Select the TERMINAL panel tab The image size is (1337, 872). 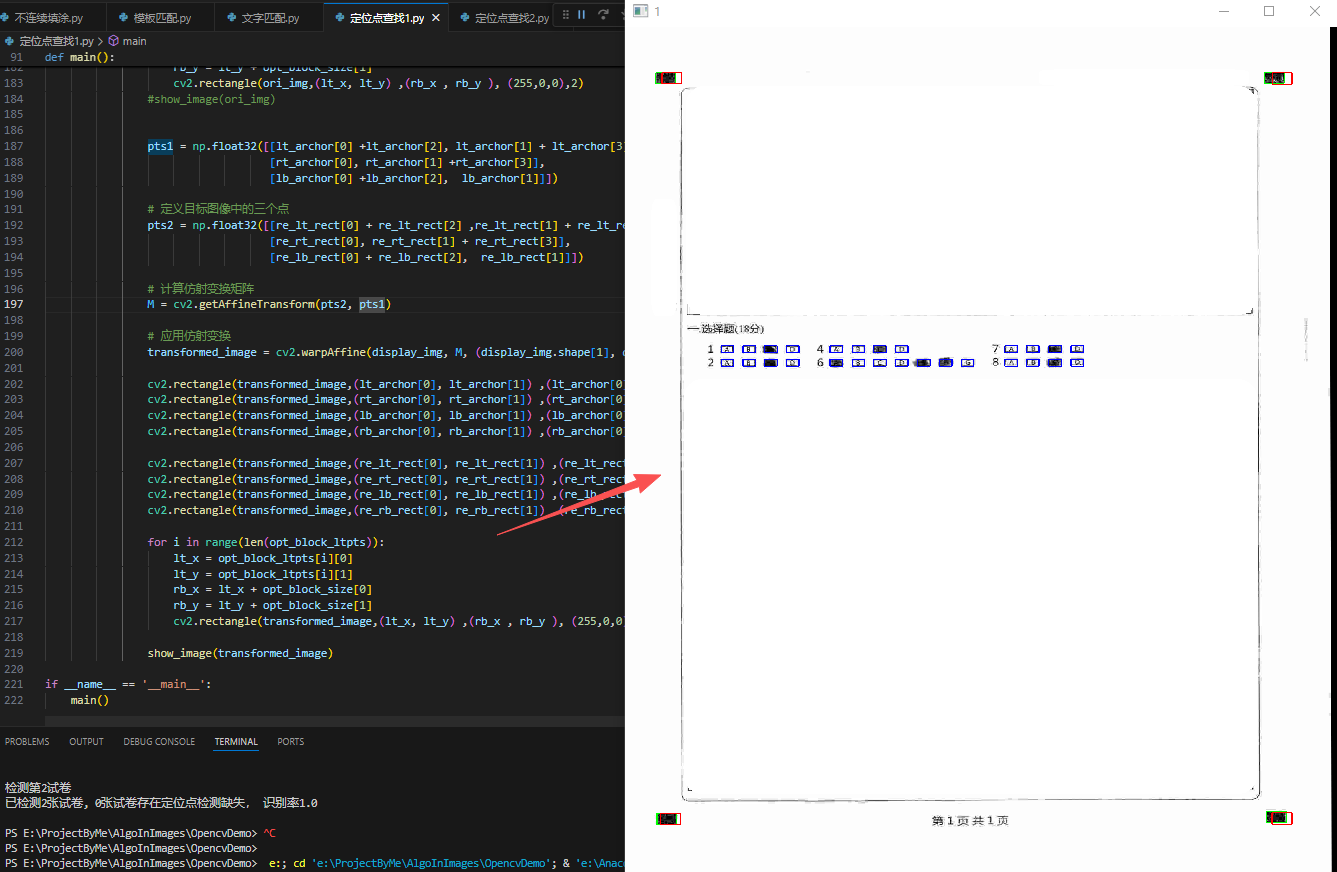(236, 742)
